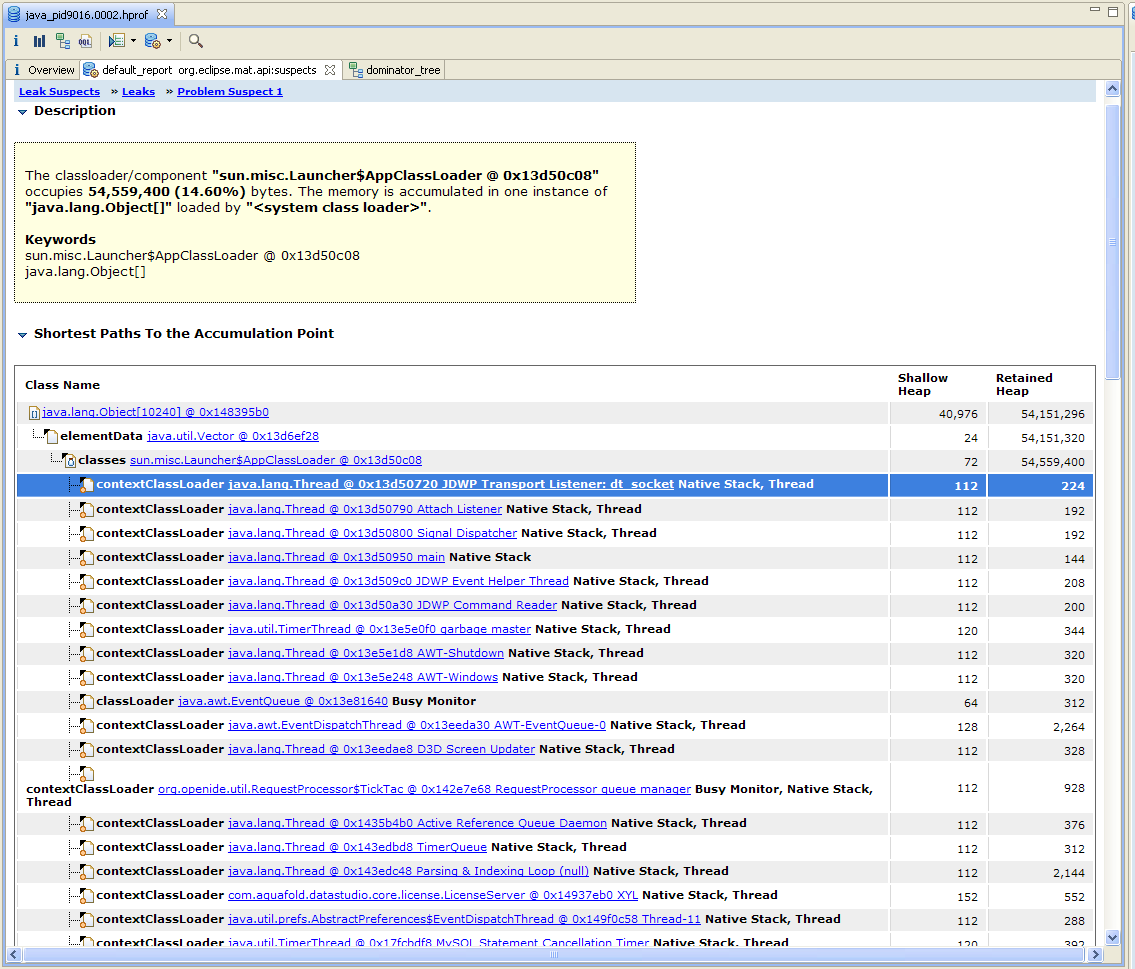Click thread icon in Signal Dispatcher row
Image resolution: width=1135 pixels, height=969 pixels.
click(x=87, y=534)
